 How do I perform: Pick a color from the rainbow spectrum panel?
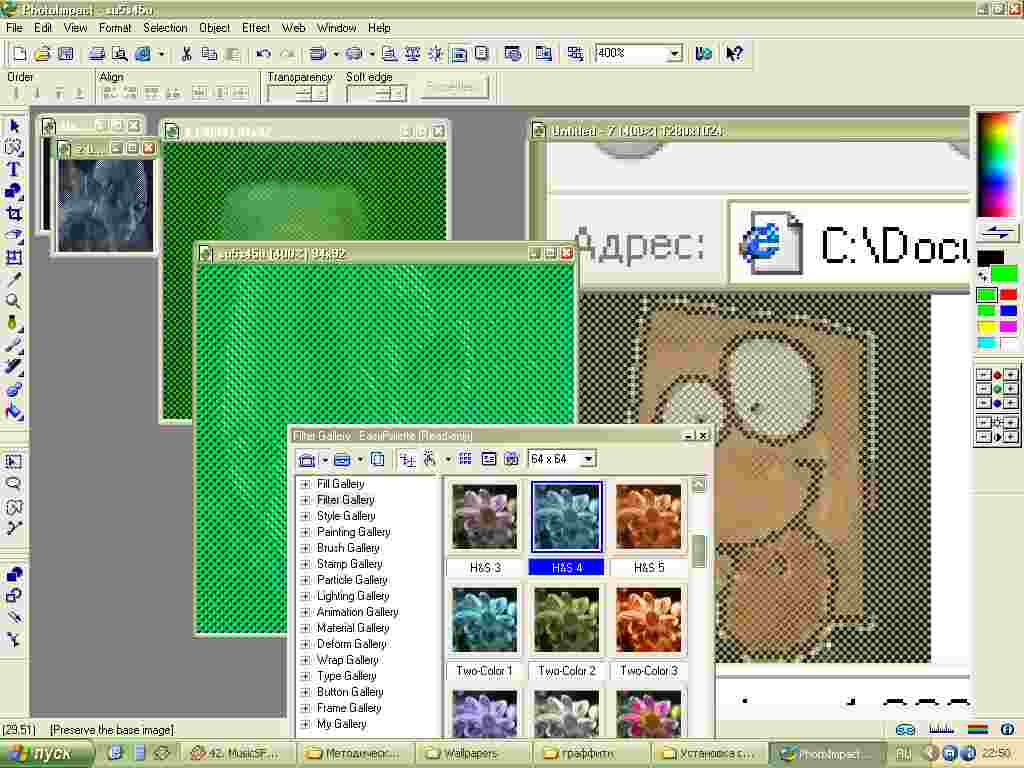coord(997,164)
